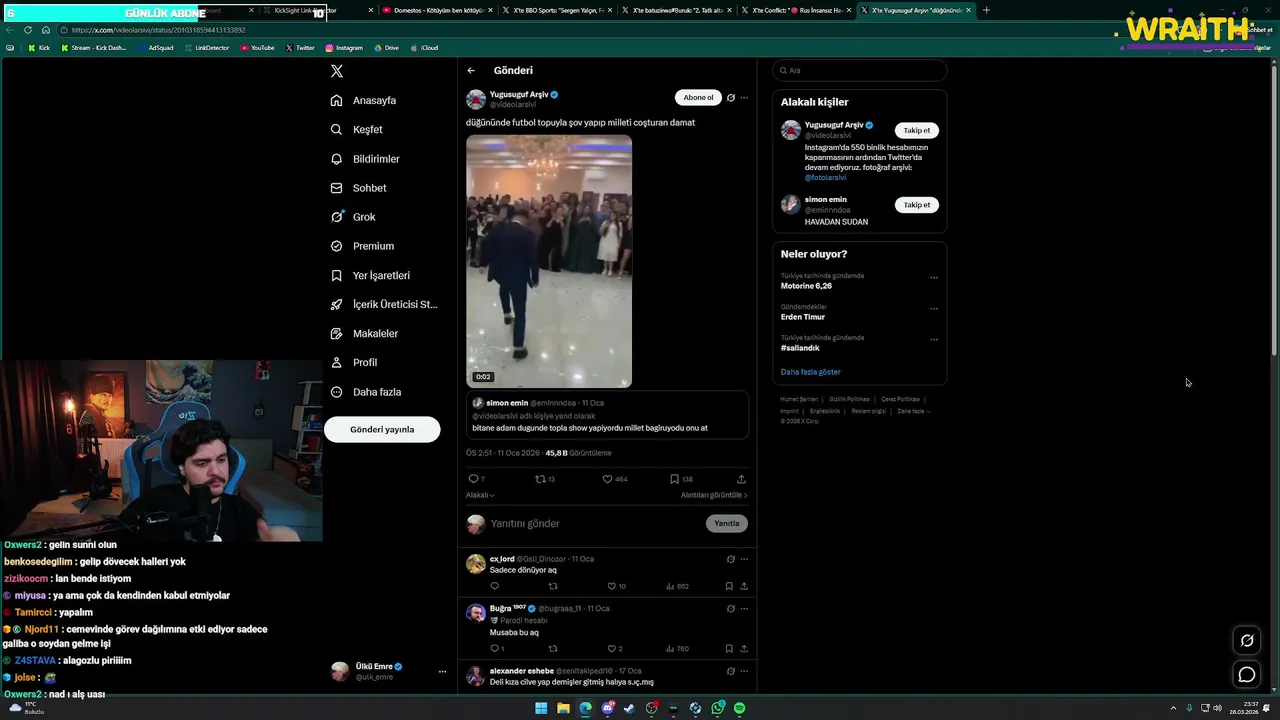Open three-dot menu on alexander eshebe's reply
Viewport: 1280px width, 720px height.
click(x=744, y=671)
